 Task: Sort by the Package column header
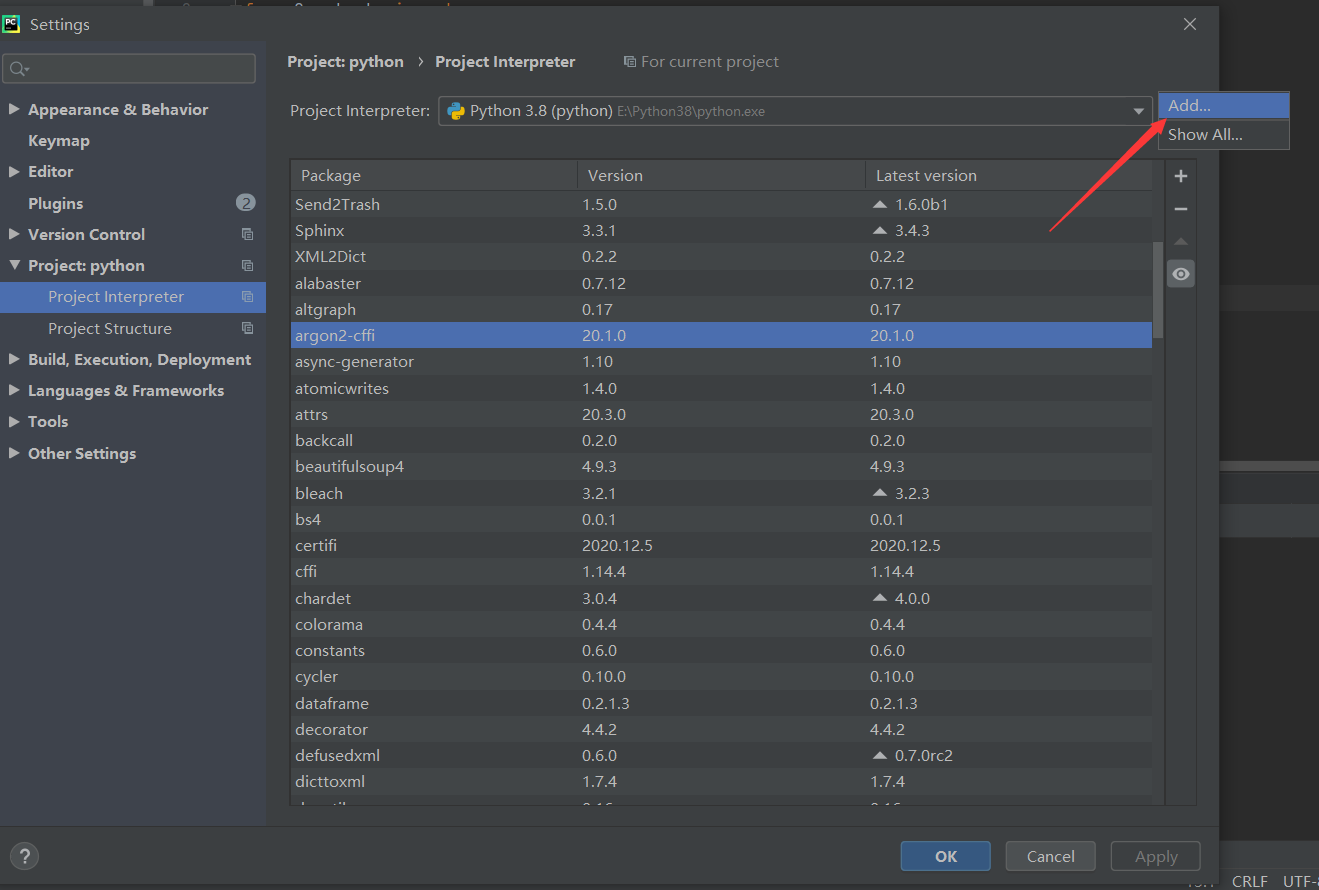(434, 175)
